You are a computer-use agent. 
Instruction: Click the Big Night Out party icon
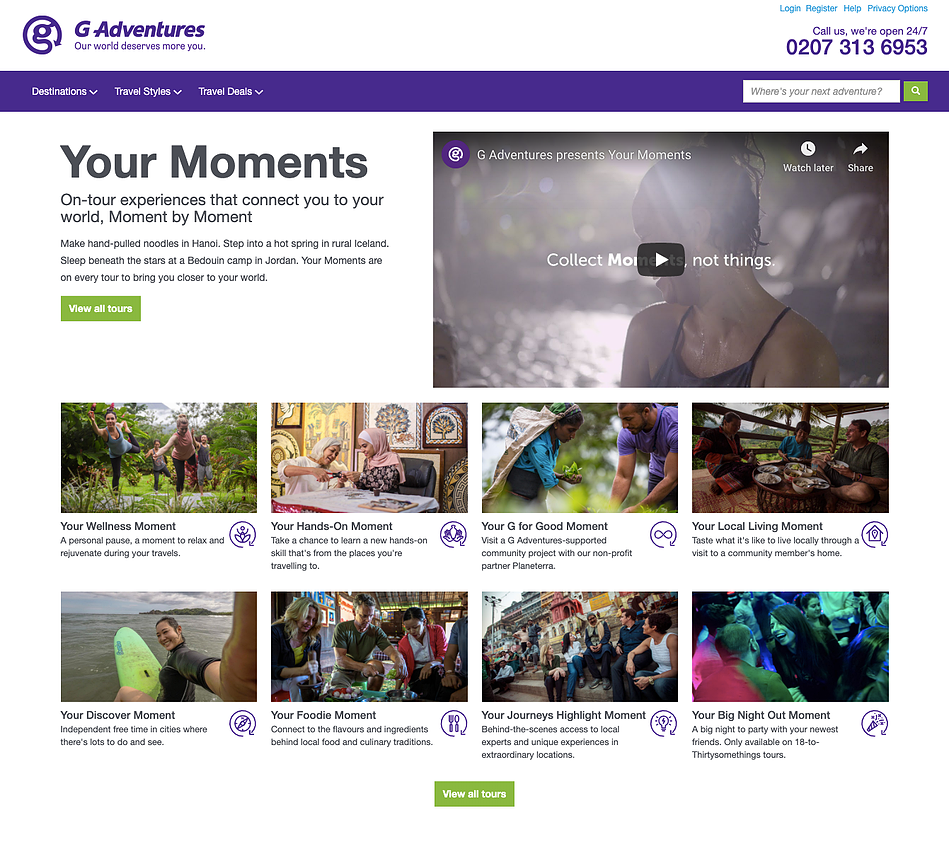[x=875, y=723]
